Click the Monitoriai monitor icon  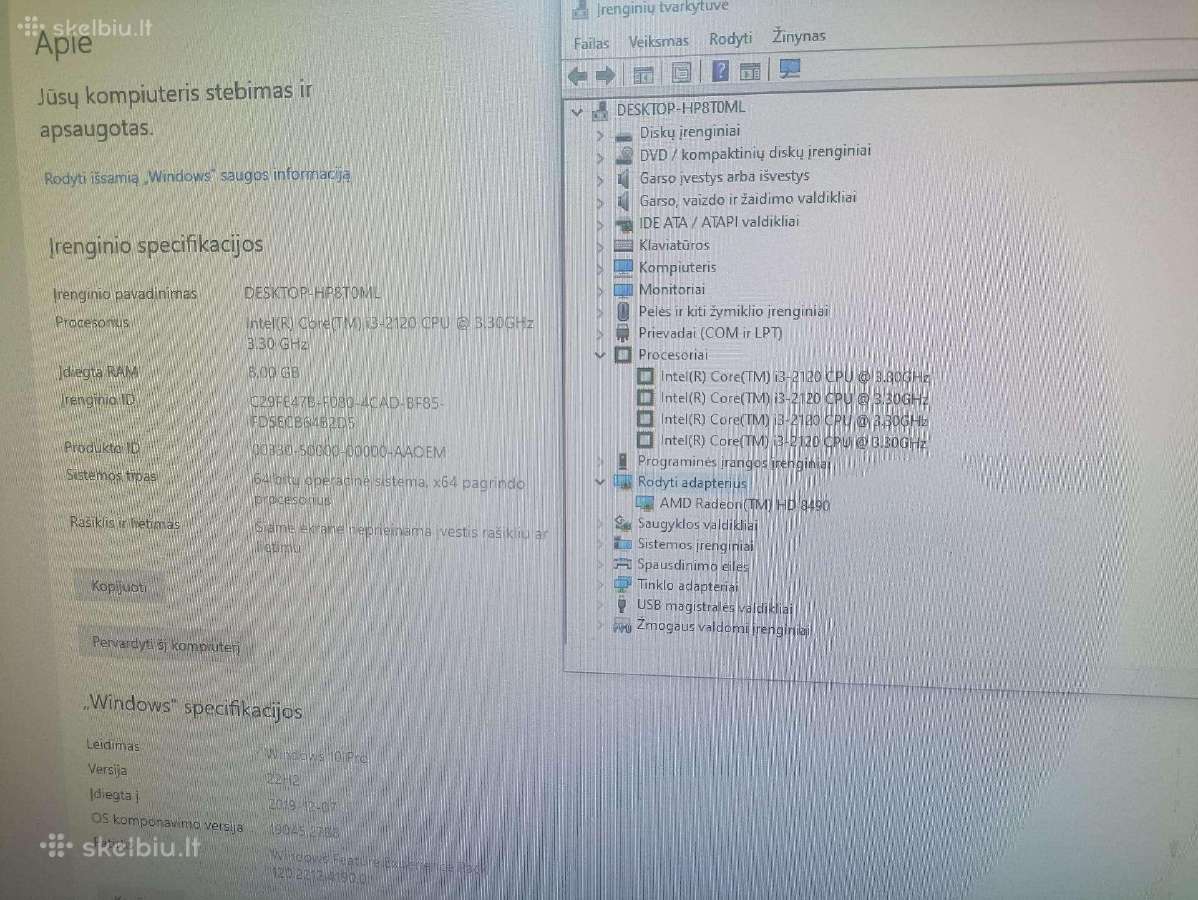click(623, 290)
